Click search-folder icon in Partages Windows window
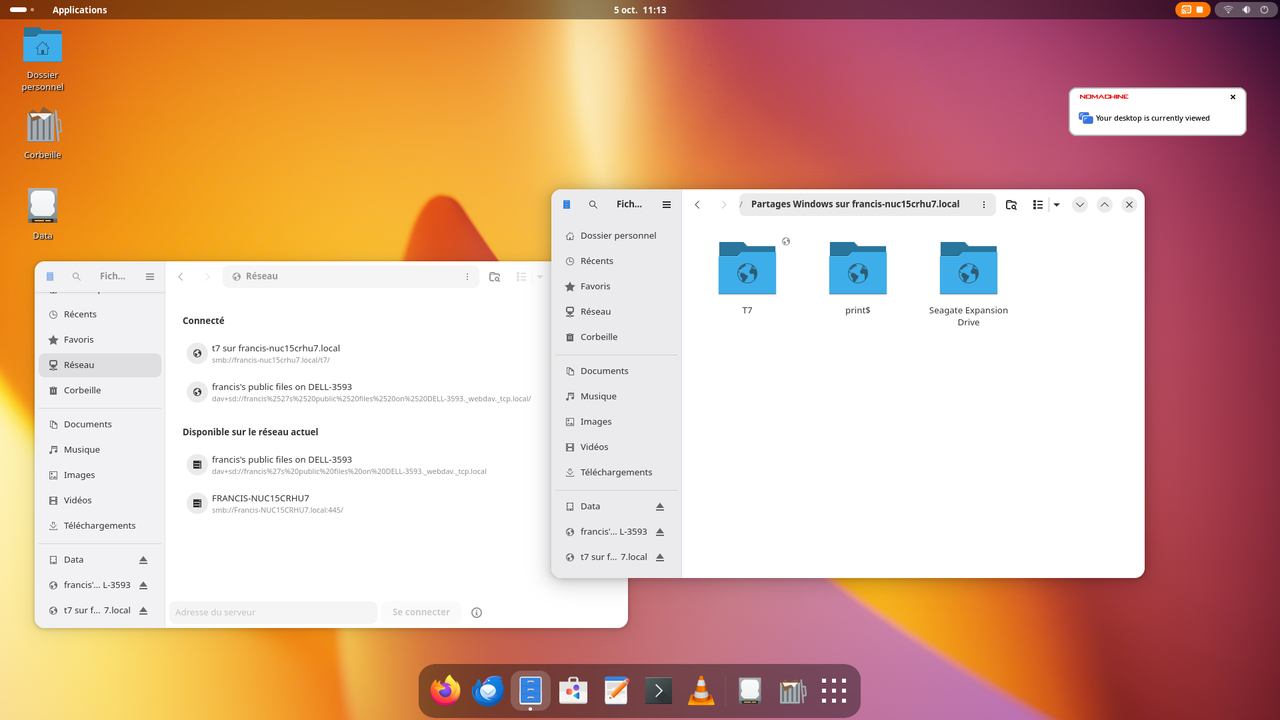Screen dimensions: 1280x720 [1011, 204]
